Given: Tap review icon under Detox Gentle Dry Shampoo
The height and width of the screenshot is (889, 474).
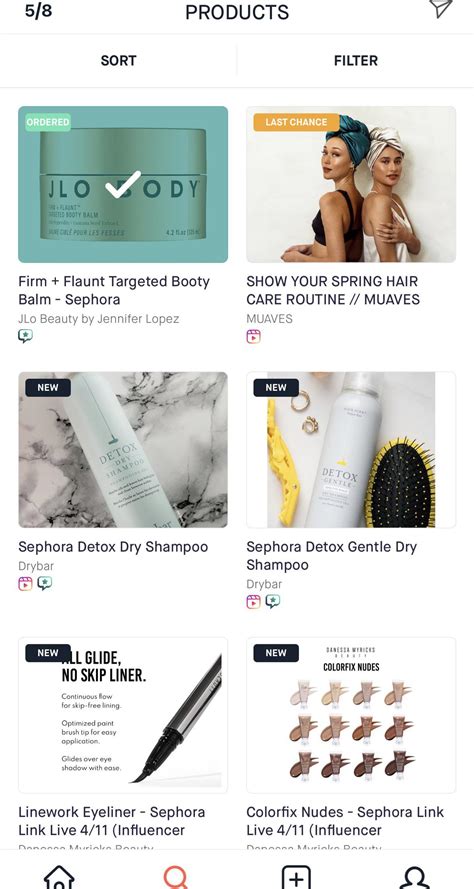Looking at the screenshot, I should tap(273, 602).
